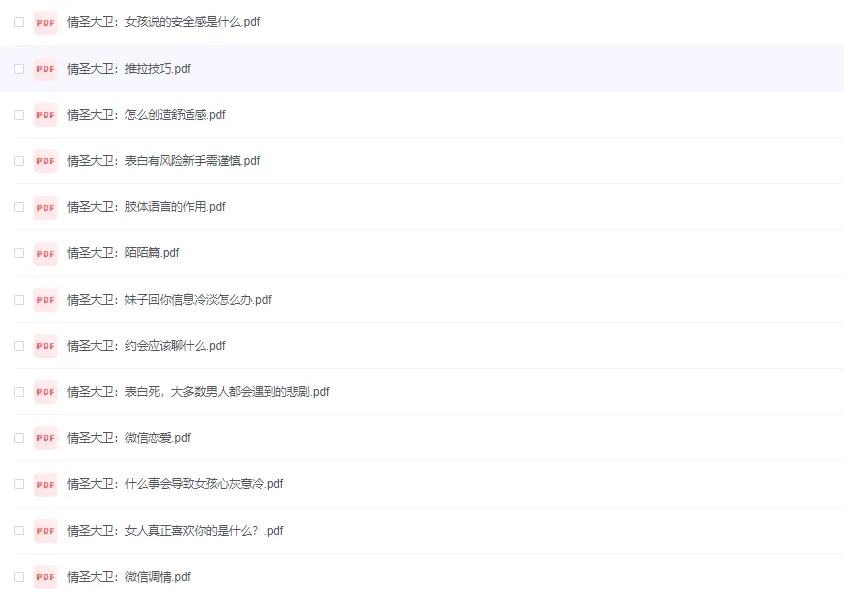The height and width of the screenshot is (589, 844).
Task: Open file 情圣大卫：女孩说的安全感是什么.pdf
Action: point(164,22)
